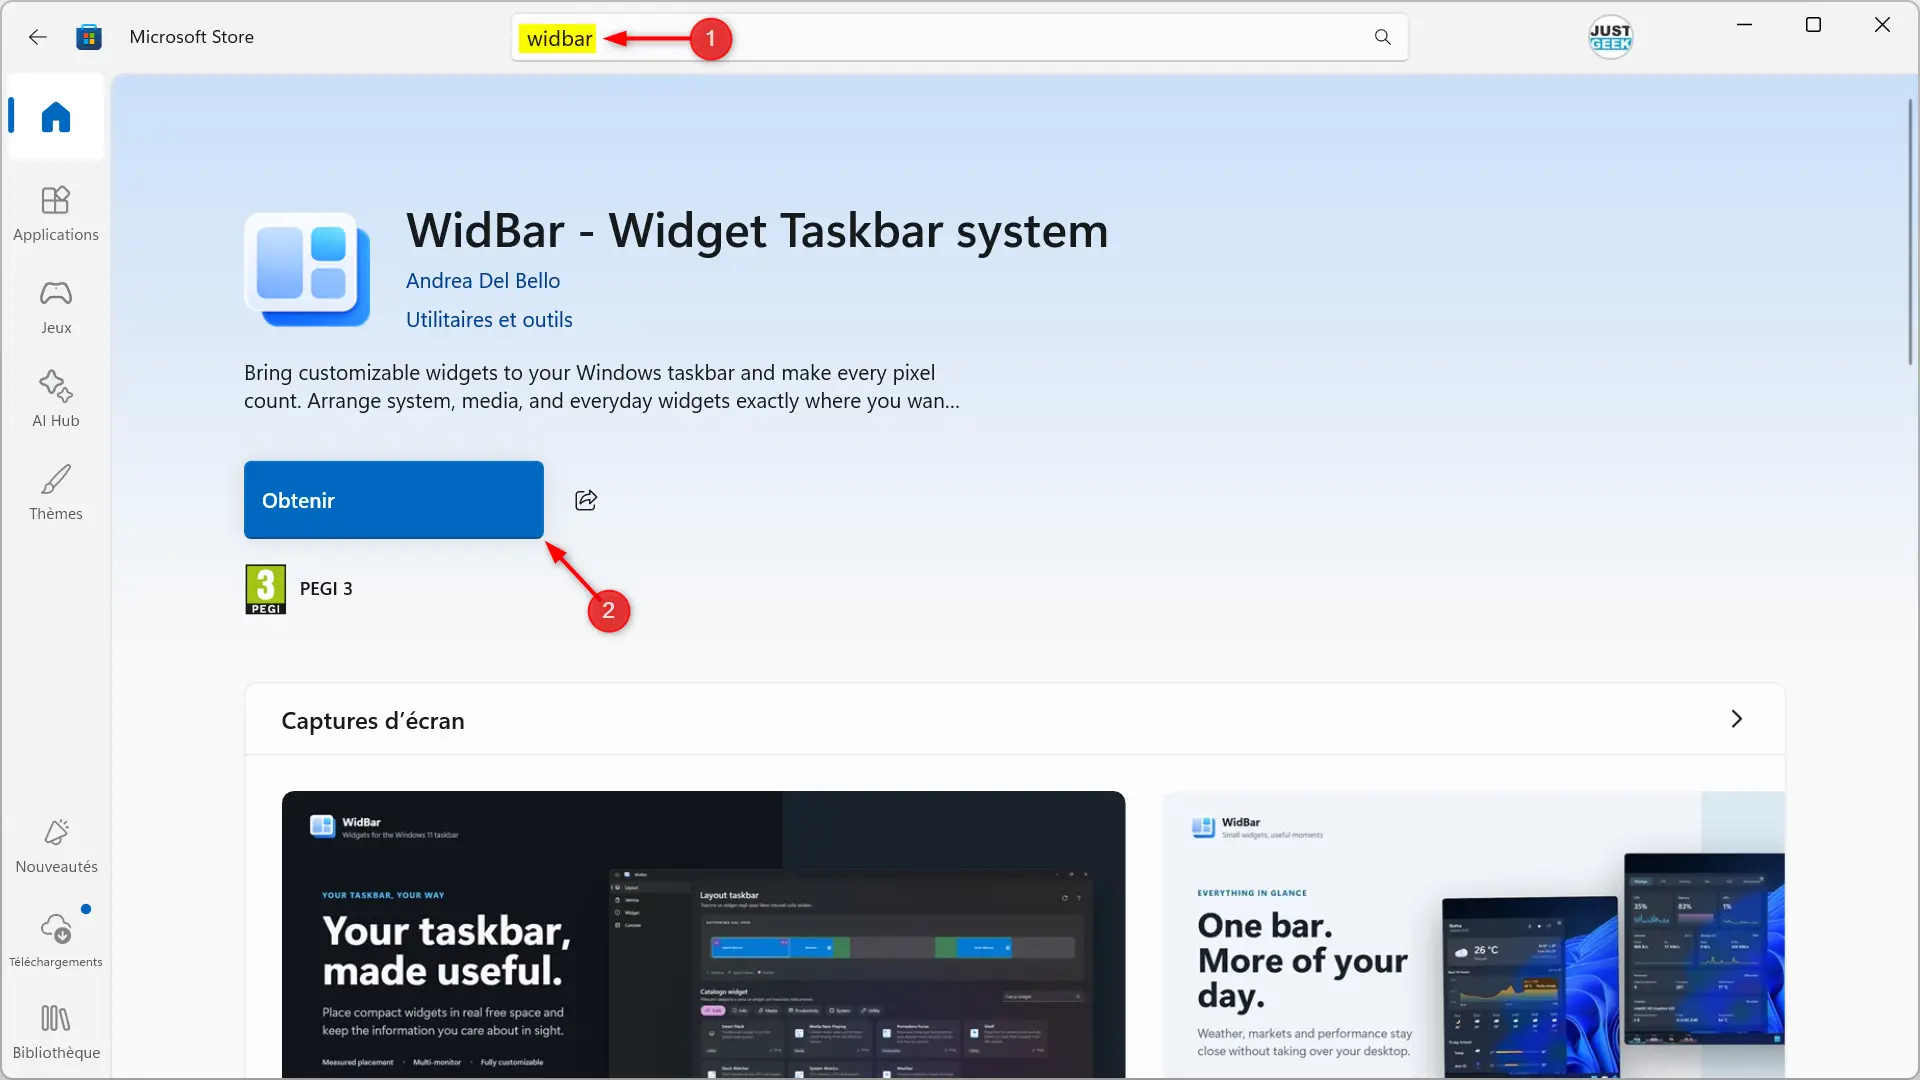Open the Thèmes section
This screenshot has height=1080, width=1920.
[x=56, y=493]
